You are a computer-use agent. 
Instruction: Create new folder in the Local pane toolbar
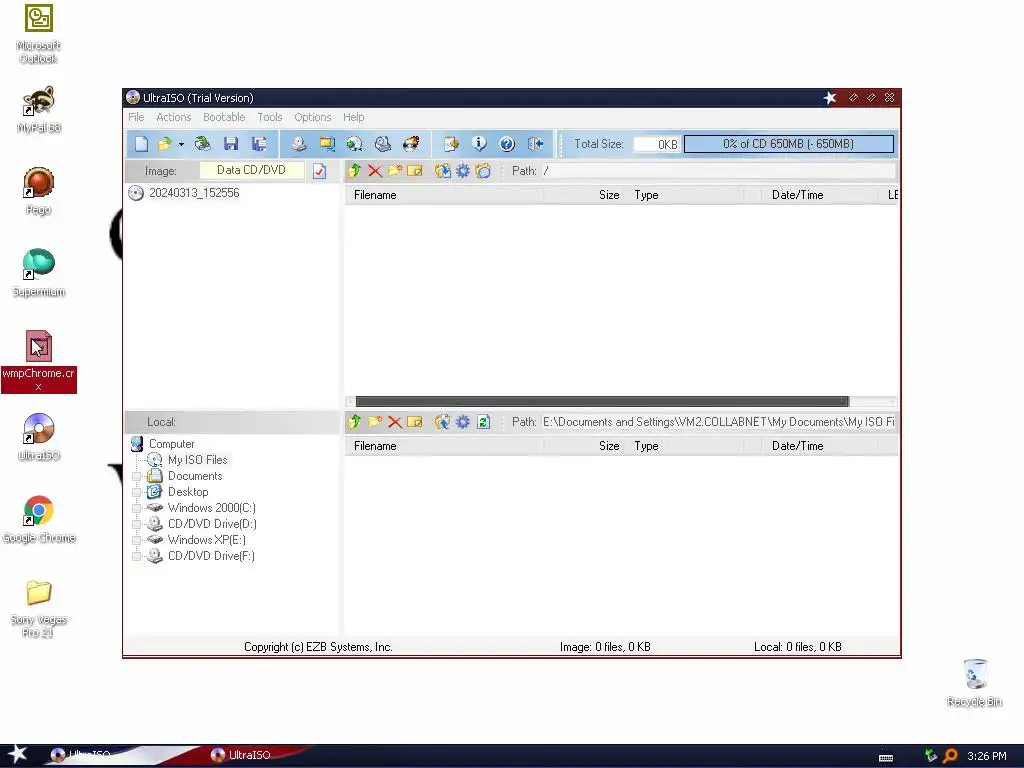375,422
